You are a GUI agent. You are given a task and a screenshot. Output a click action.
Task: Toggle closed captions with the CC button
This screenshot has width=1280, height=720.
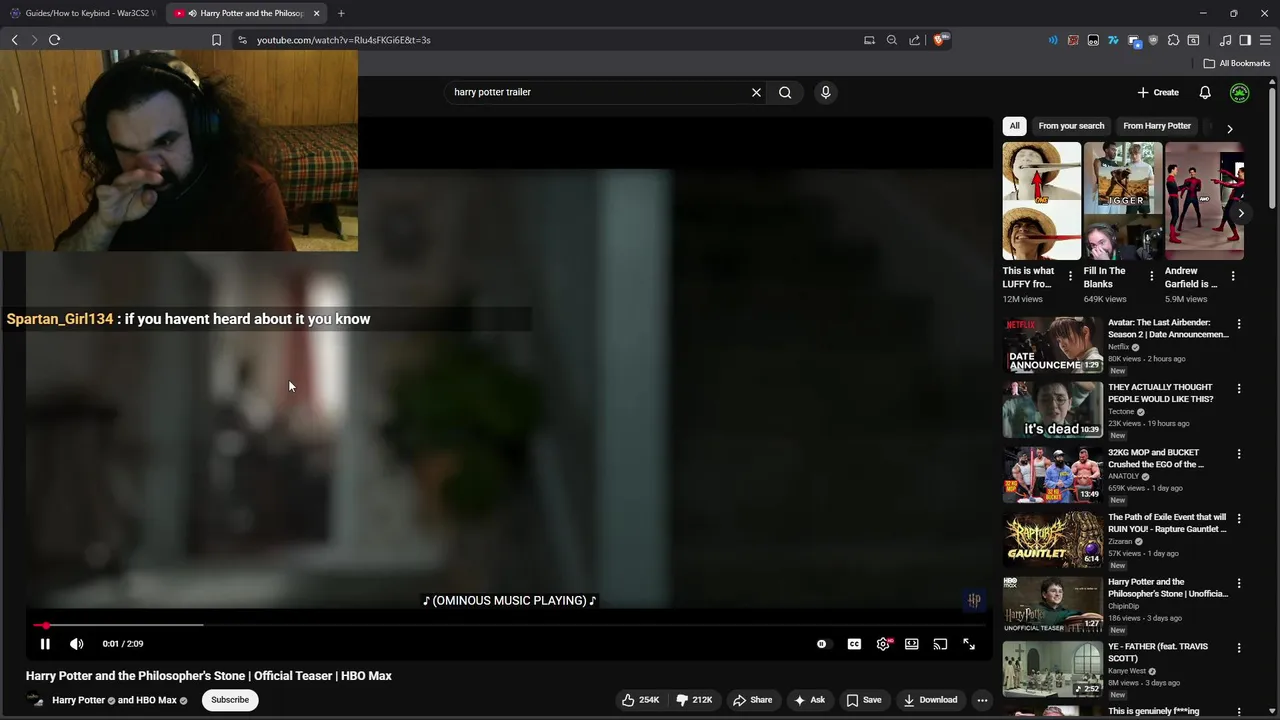click(854, 644)
